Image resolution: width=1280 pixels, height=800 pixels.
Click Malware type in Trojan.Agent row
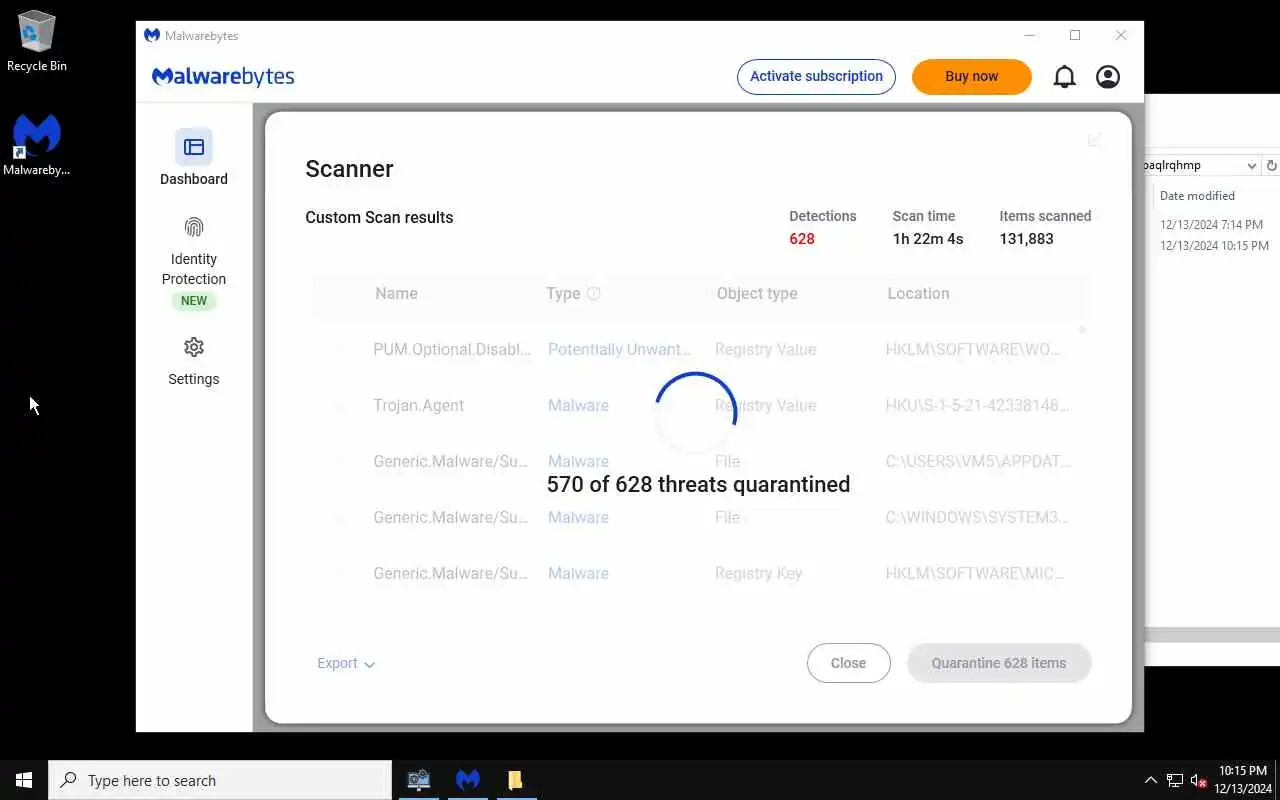[578, 405]
